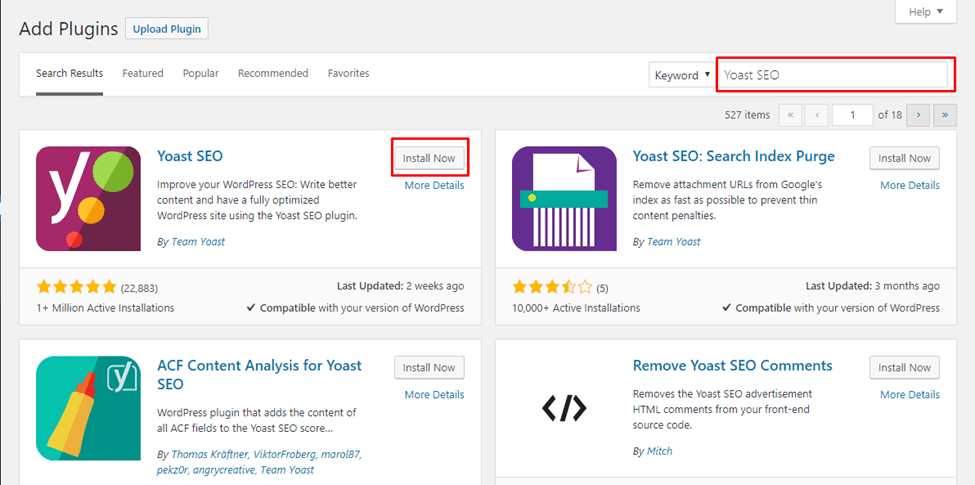Click the Yoast SEO plugin logo thumbnail
975x485 pixels.
pos(88,198)
